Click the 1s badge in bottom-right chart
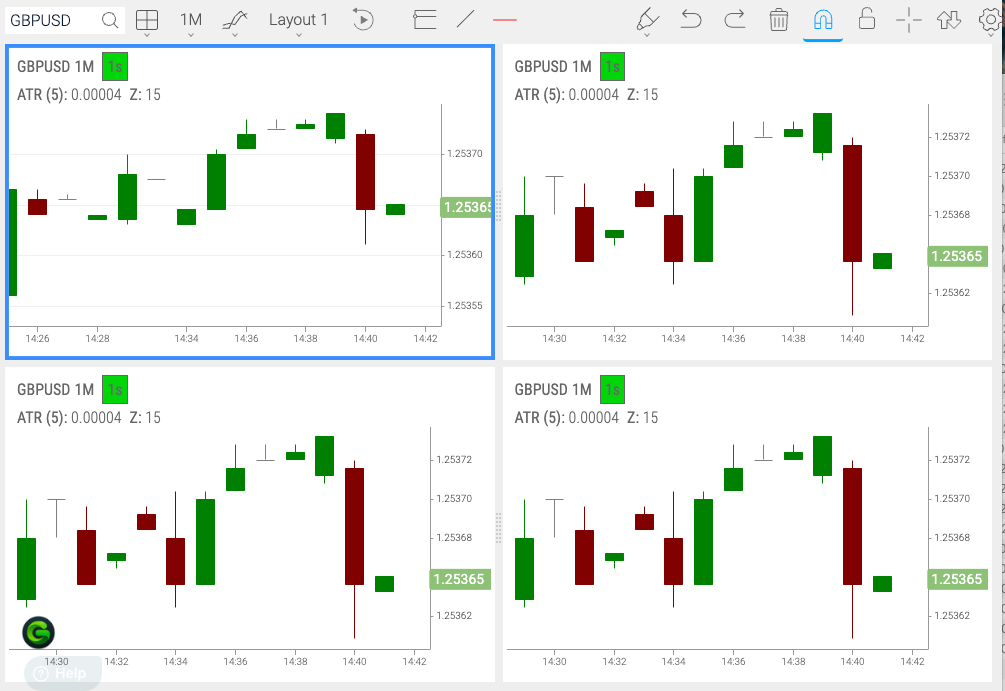This screenshot has width=1005, height=691. pos(612,390)
